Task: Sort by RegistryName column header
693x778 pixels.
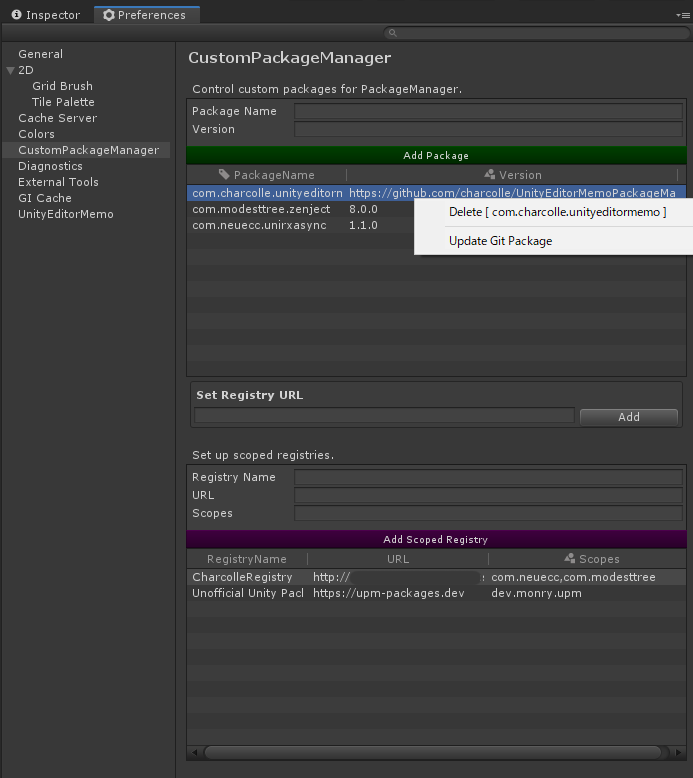Action: pyautogui.click(x=247, y=559)
